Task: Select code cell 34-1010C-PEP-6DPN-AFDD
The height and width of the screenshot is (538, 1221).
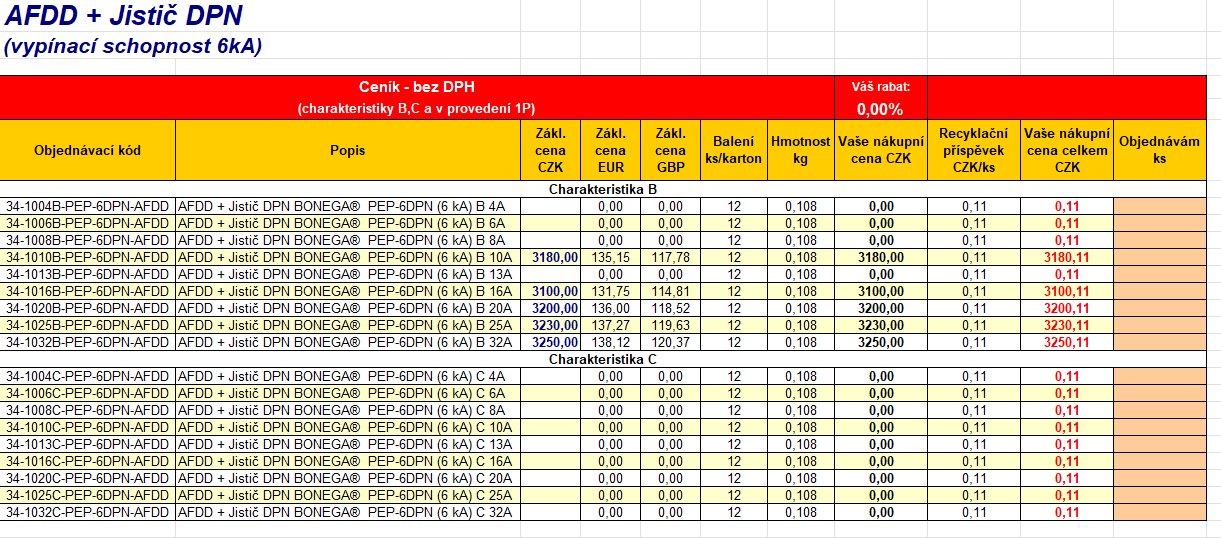Action: tap(88, 427)
